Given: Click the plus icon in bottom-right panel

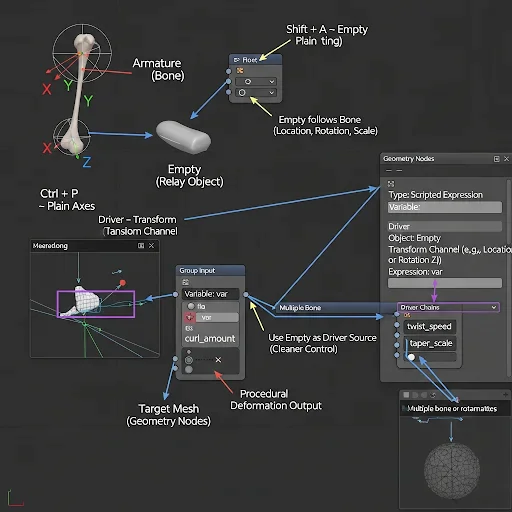Looking at the screenshot, I should pyautogui.click(x=505, y=395).
